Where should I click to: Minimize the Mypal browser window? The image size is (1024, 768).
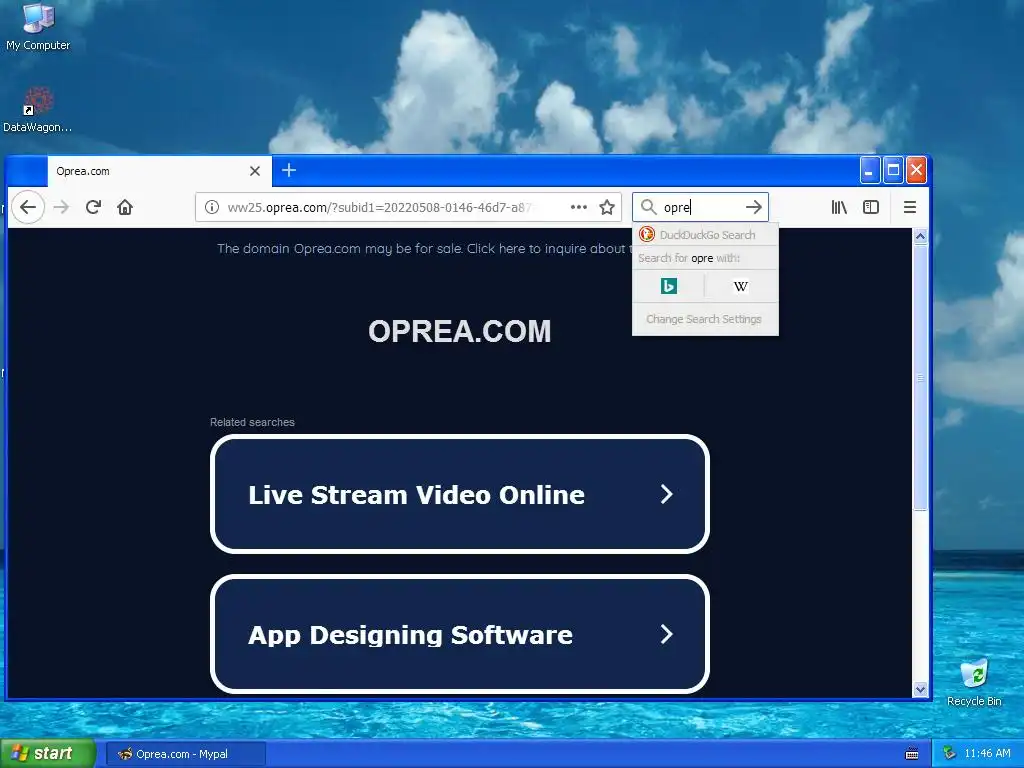[x=869, y=170]
